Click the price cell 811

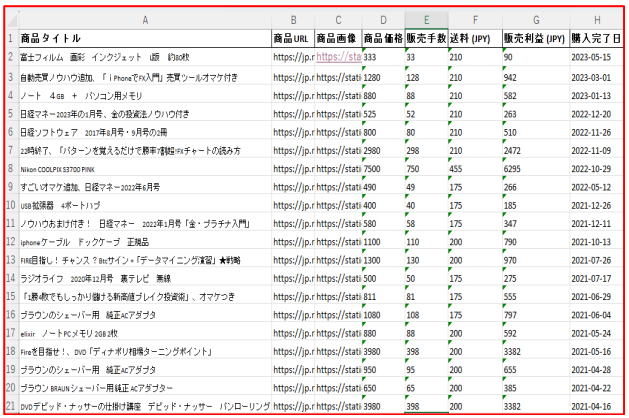click(383, 296)
